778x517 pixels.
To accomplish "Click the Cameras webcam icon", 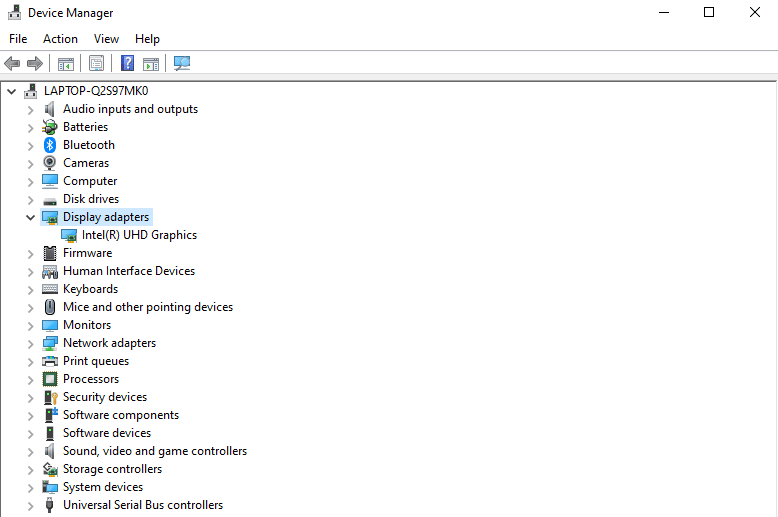I will point(50,163).
